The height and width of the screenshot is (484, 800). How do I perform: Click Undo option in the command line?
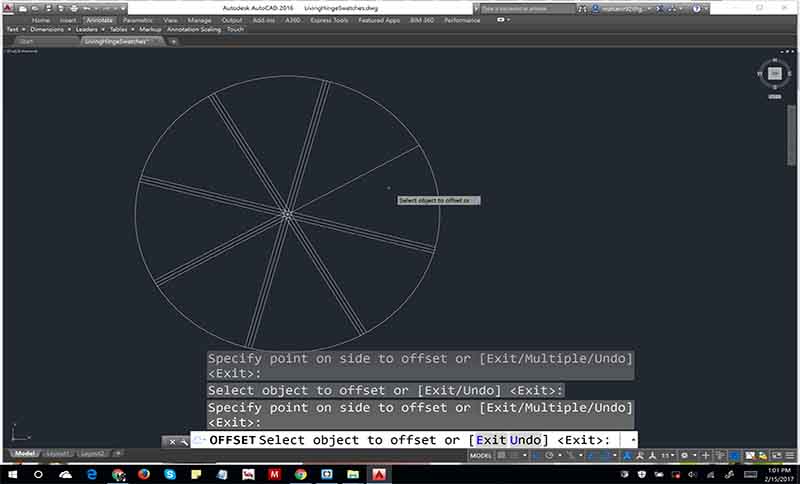pyautogui.click(x=526, y=440)
